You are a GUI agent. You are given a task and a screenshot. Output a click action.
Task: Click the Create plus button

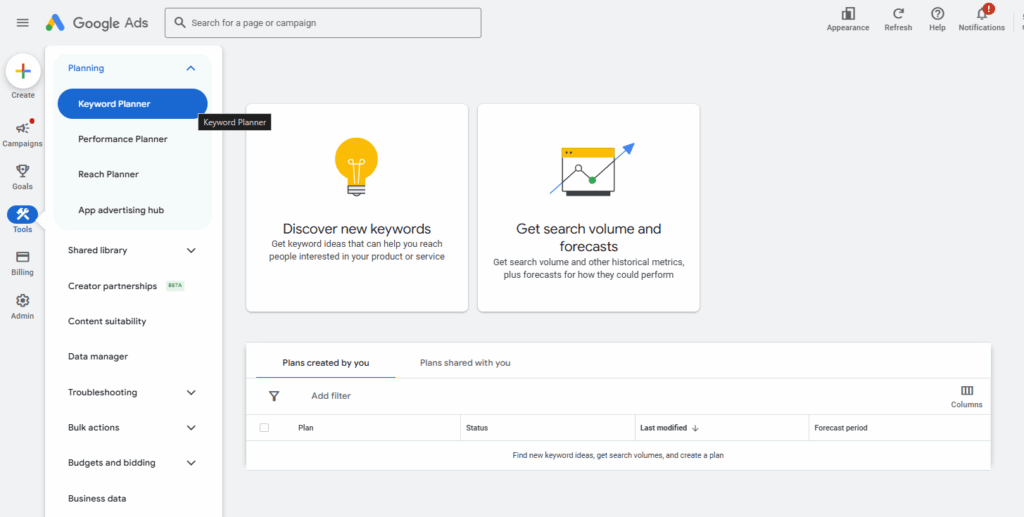click(23, 72)
